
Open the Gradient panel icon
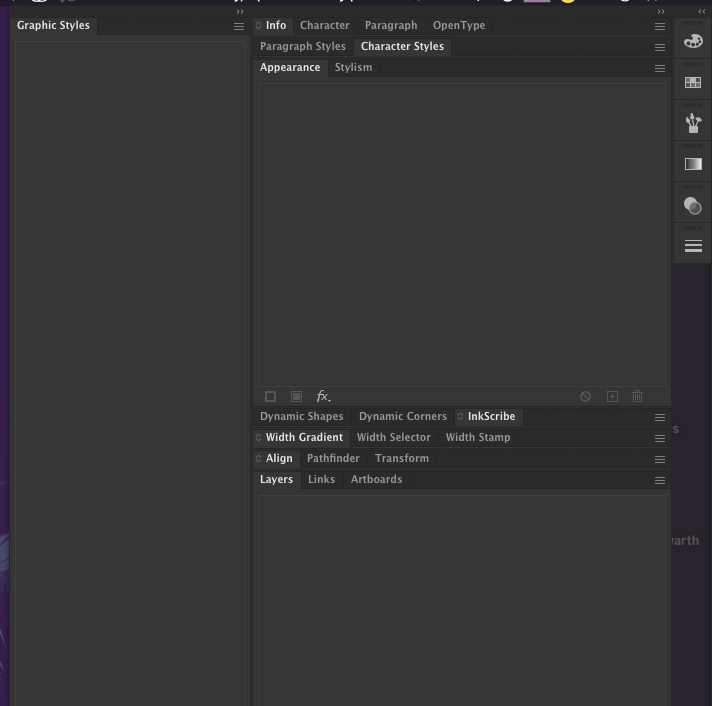(693, 164)
